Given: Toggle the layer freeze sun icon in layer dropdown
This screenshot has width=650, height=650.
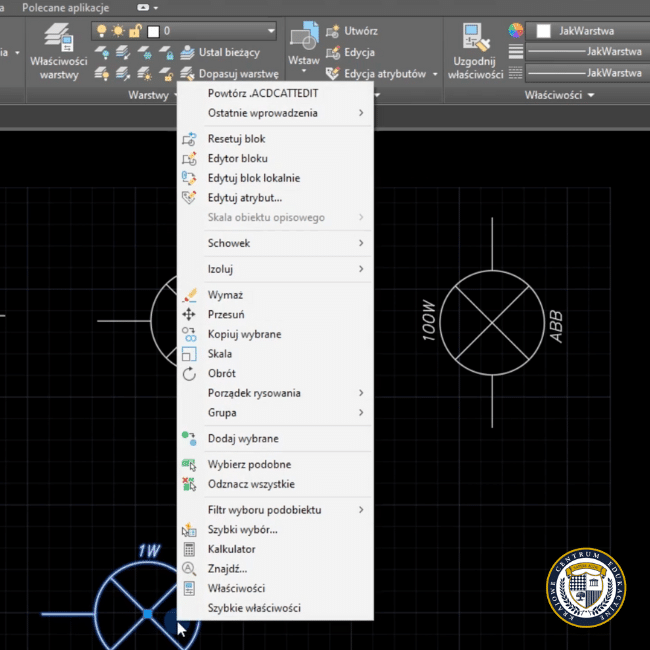Looking at the screenshot, I should (x=118, y=31).
